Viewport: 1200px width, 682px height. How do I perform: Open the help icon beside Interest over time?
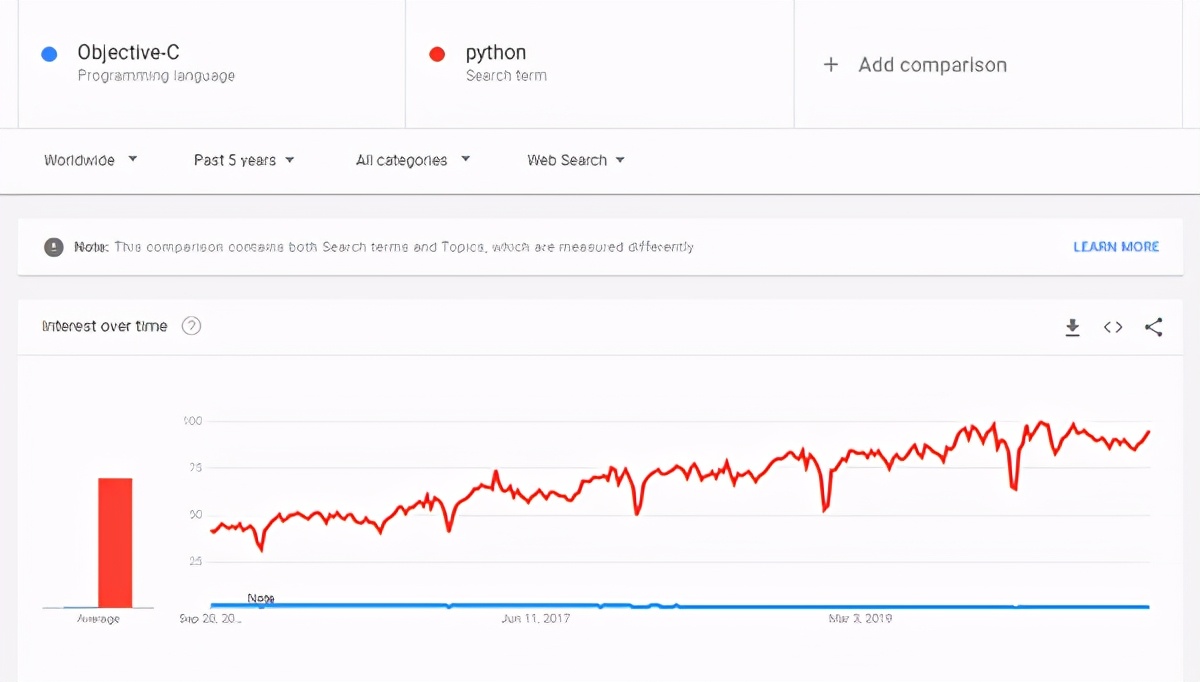191,326
